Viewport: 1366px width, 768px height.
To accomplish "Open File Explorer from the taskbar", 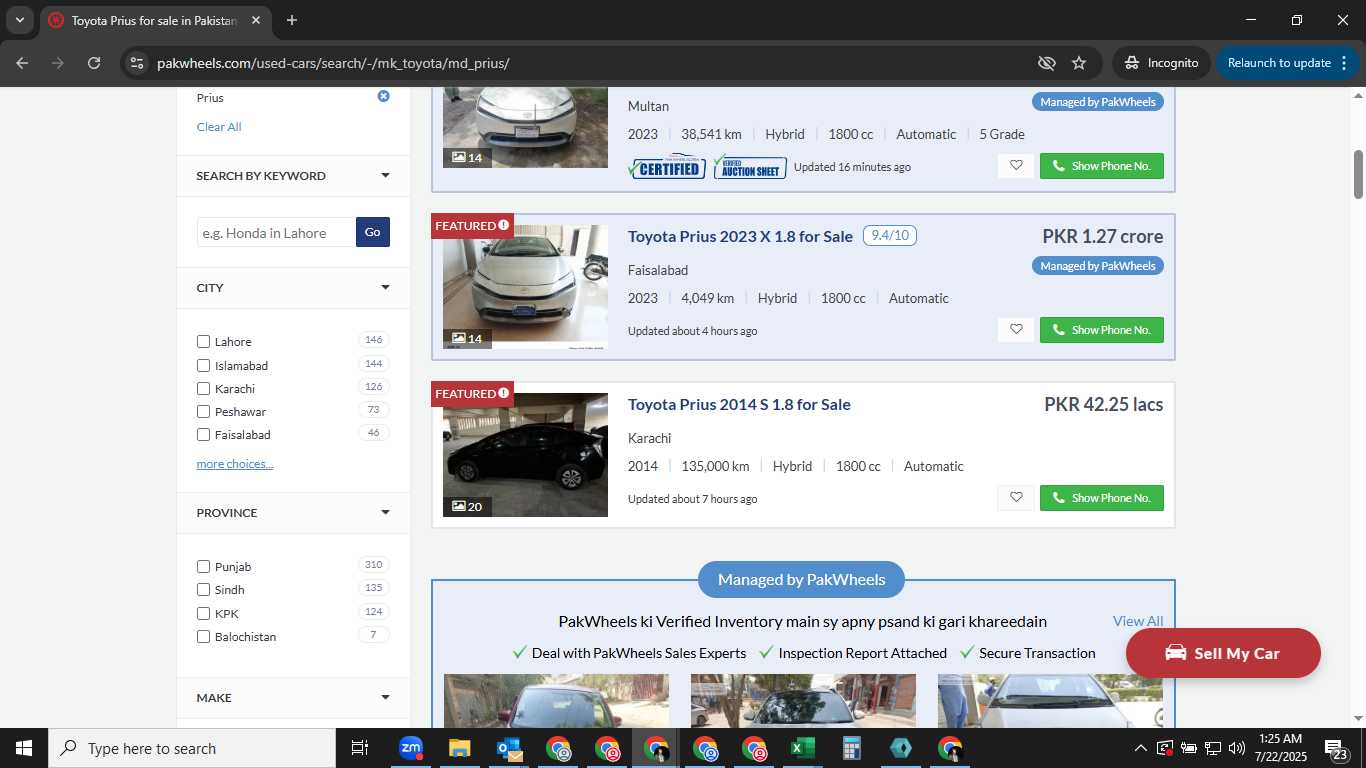I will 459,748.
